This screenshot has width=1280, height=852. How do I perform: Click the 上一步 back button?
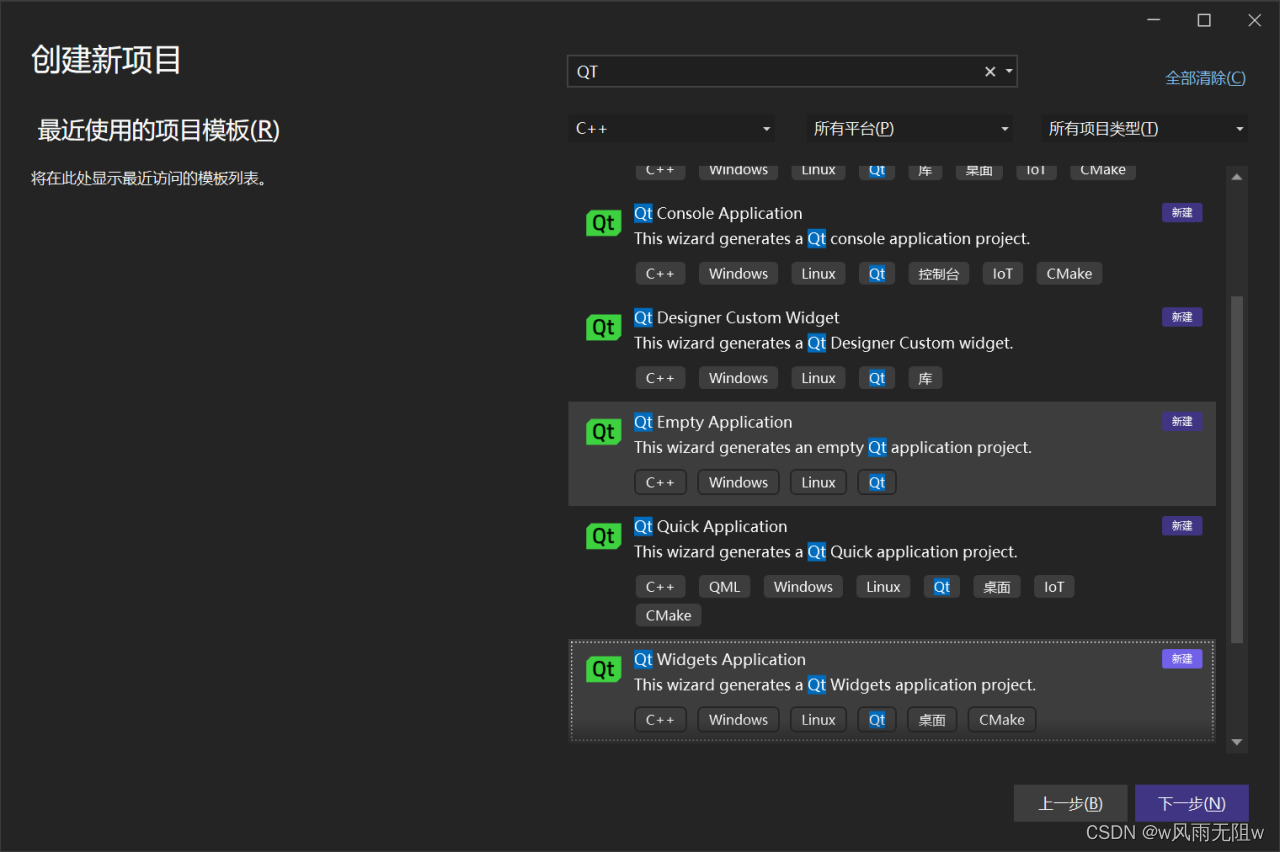(1070, 804)
